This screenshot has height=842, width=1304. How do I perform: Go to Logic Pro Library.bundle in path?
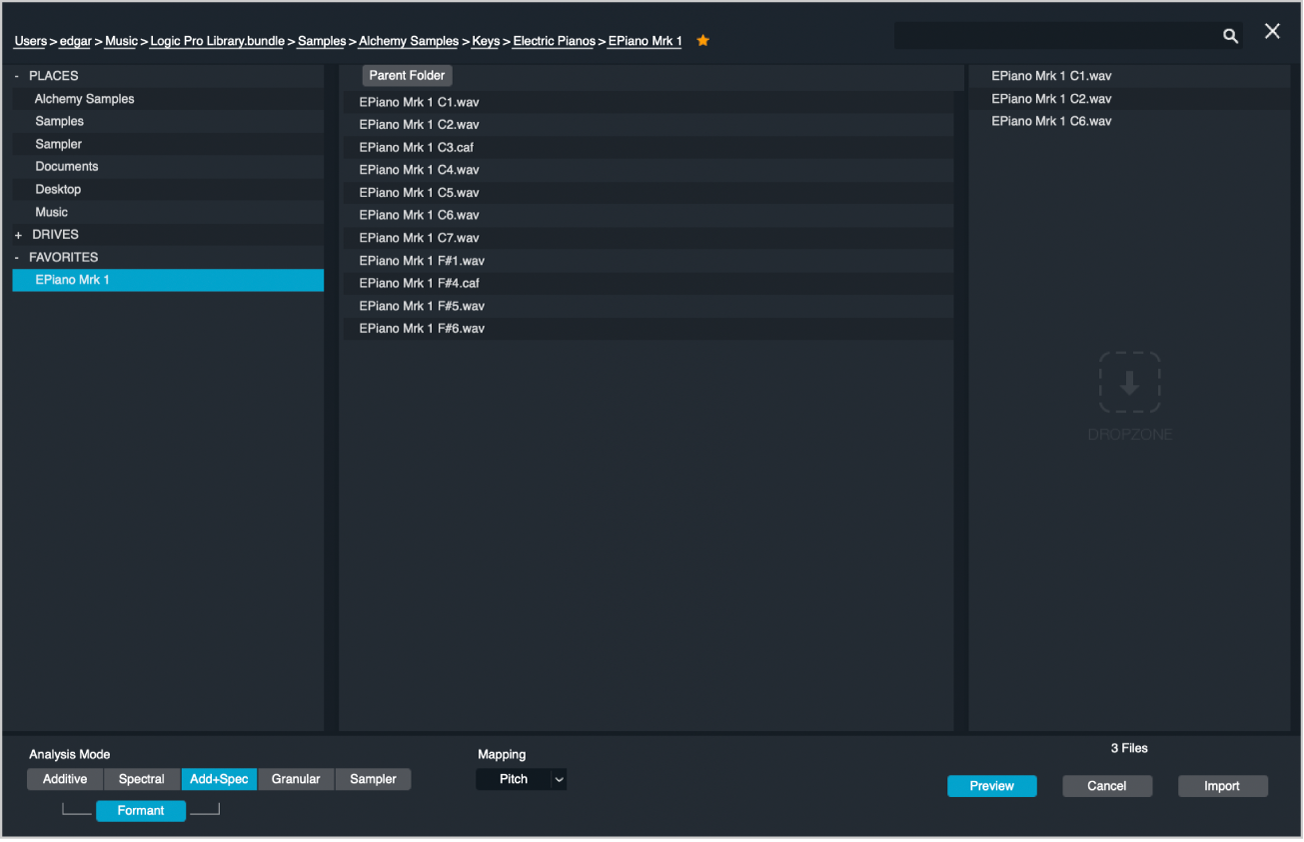coord(218,41)
